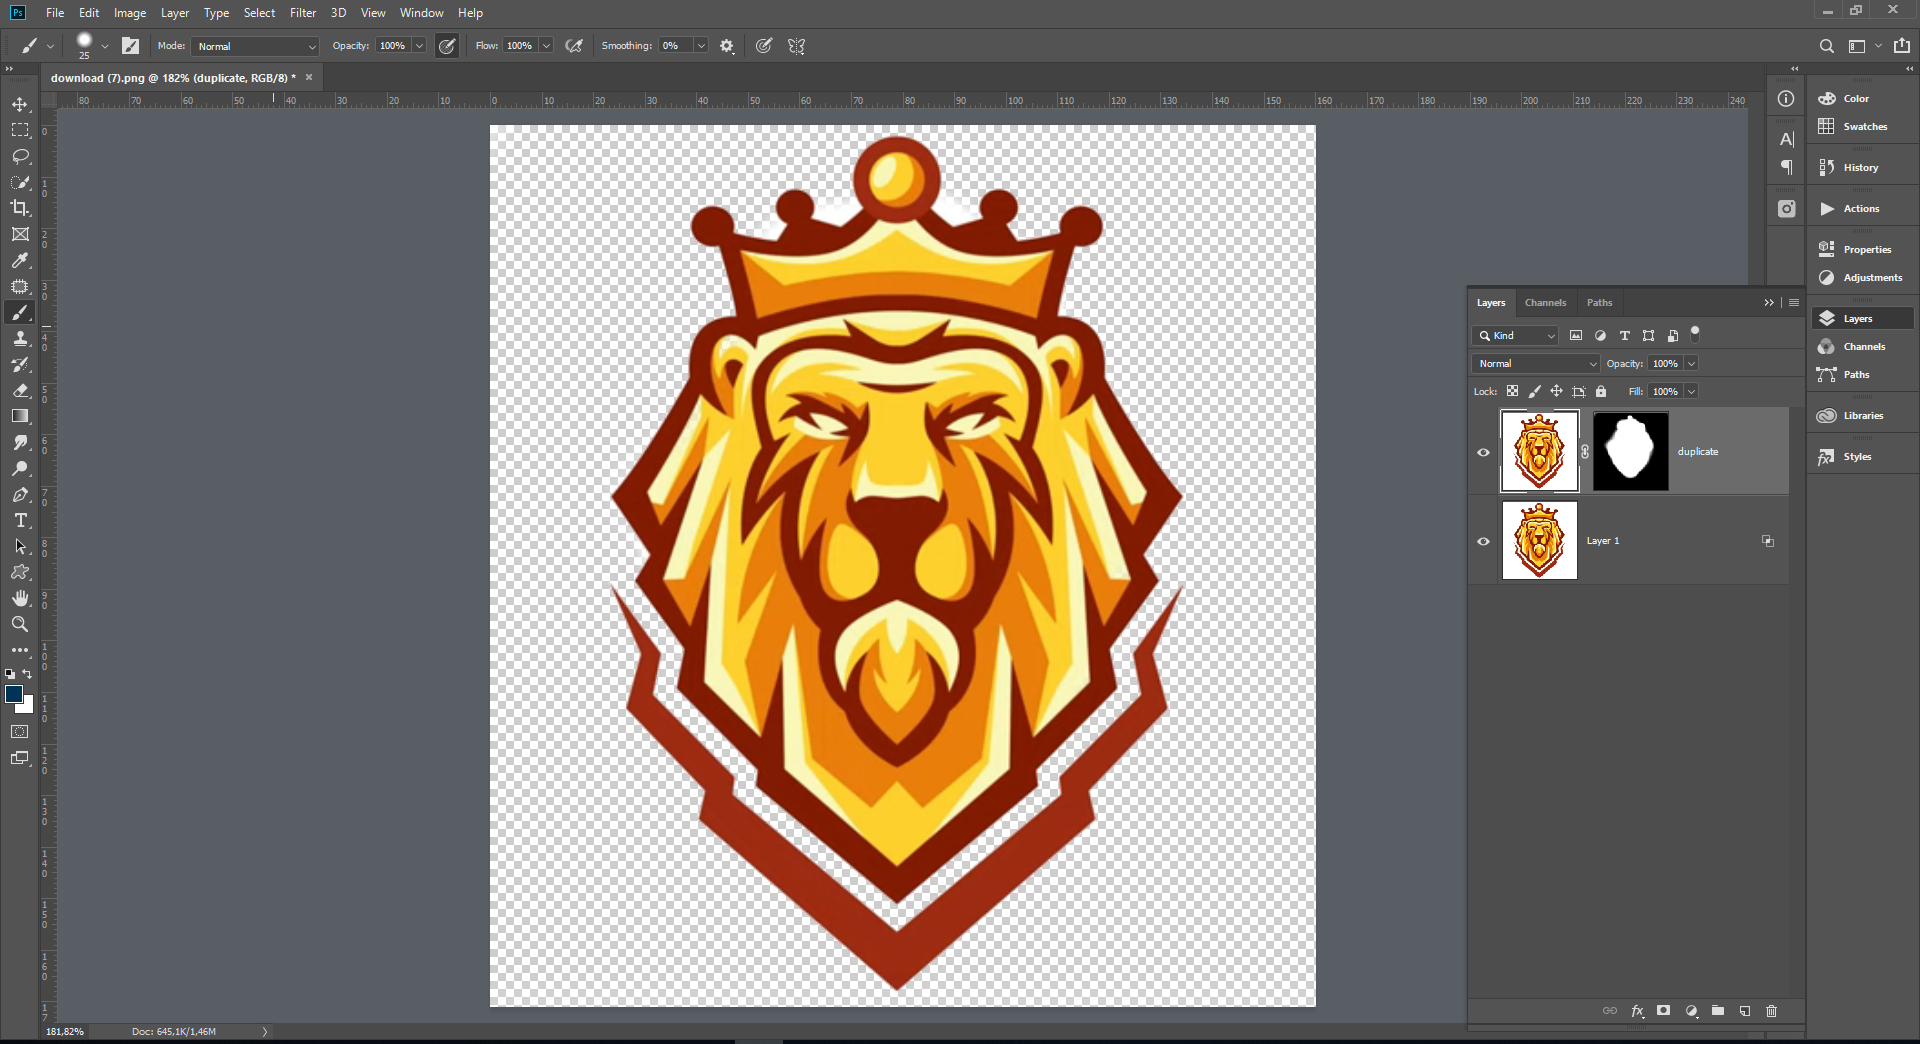1920x1044 pixels.
Task: Select the Crop tool
Action: pyautogui.click(x=20, y=208)
